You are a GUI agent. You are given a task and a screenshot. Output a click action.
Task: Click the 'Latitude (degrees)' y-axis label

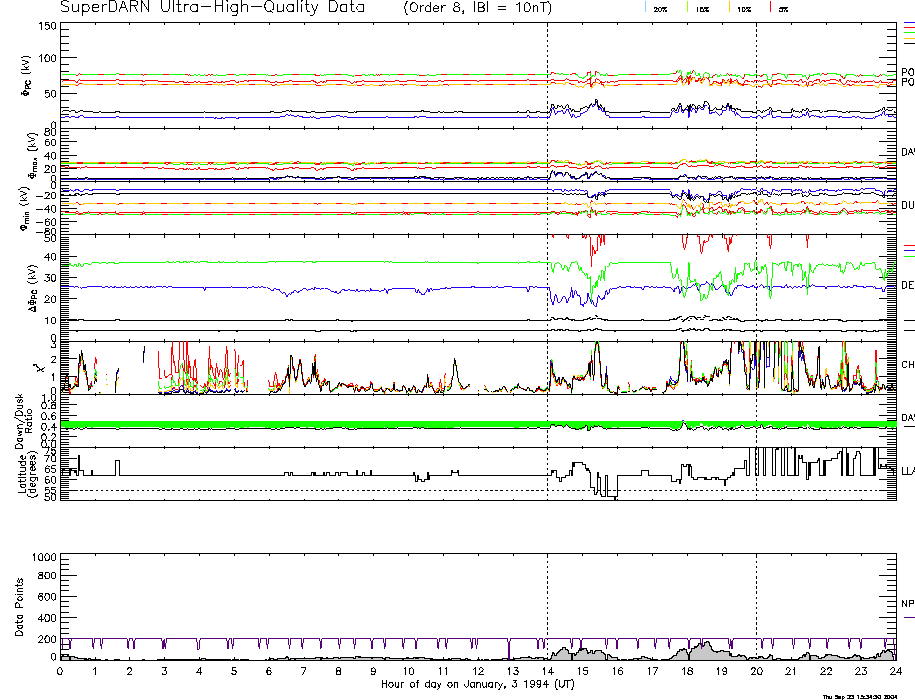pyautogui.click(x=26, y=473)
